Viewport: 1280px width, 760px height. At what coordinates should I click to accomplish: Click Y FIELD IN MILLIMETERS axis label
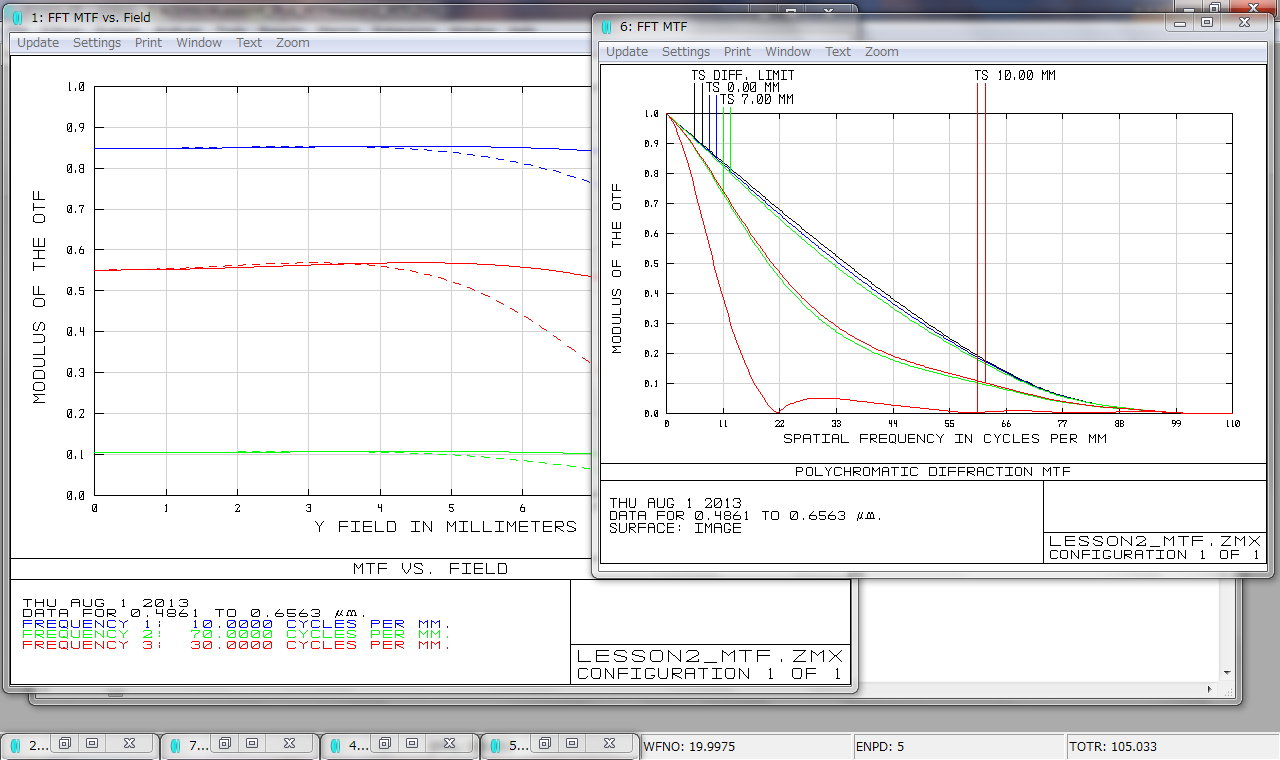tap(445, 526)
